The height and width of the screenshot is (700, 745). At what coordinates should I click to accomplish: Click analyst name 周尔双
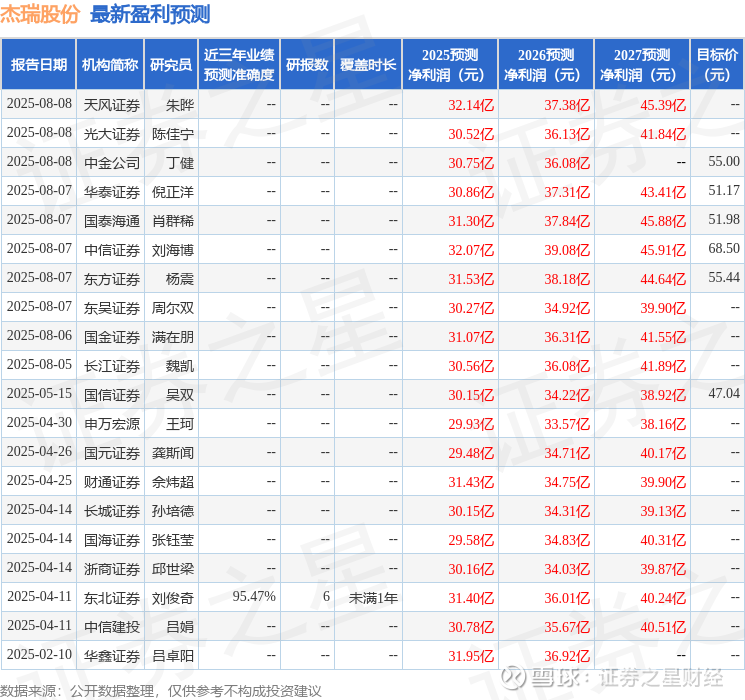(173, 308)
